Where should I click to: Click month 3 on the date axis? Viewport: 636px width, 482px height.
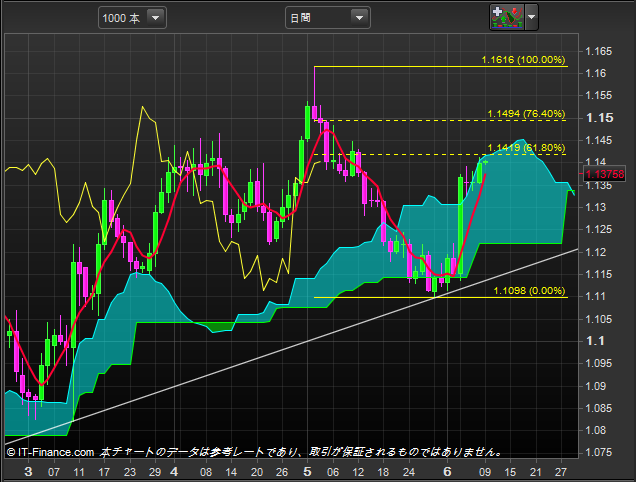pyautogui.click(x=28, y=472)
